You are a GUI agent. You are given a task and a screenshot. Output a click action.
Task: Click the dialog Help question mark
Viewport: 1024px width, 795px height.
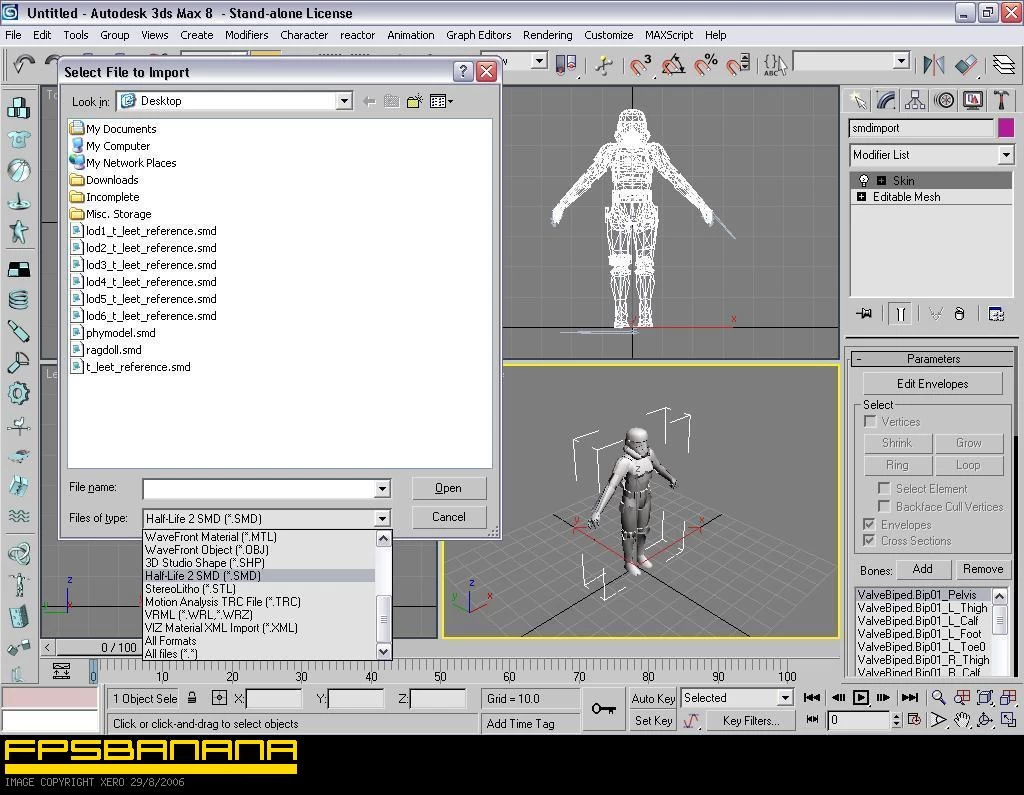[x=463, y=71]
